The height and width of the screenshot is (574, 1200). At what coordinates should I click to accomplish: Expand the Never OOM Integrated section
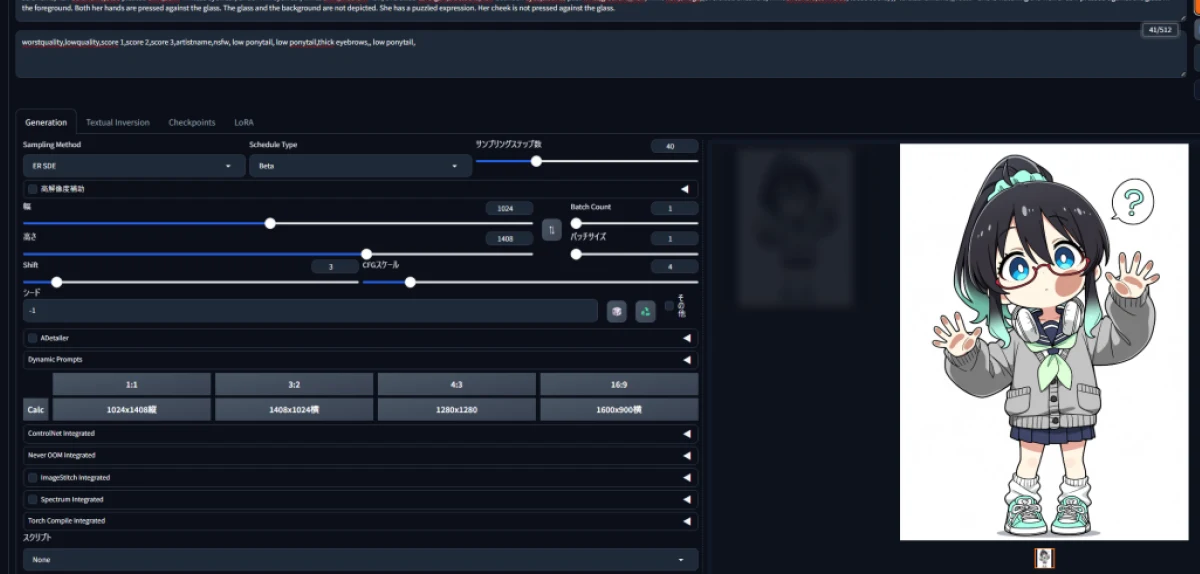(361, 455)
